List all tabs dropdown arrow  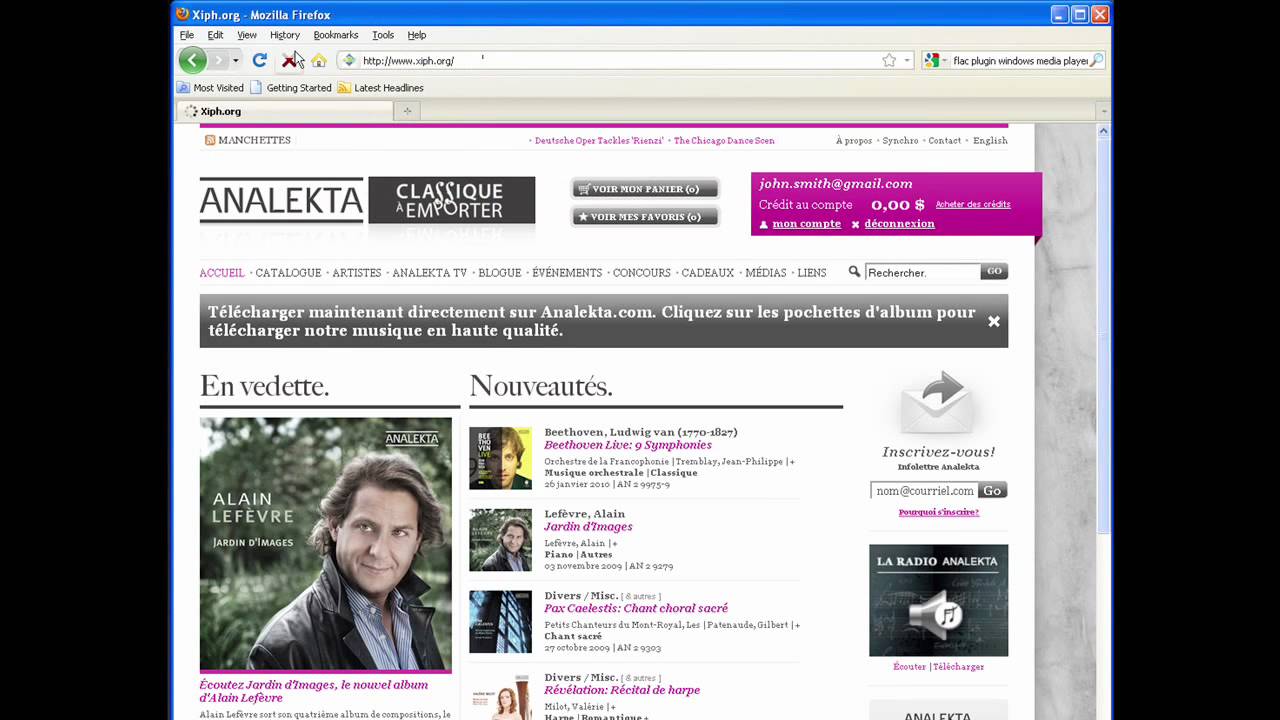click(x=1103, y=111)
